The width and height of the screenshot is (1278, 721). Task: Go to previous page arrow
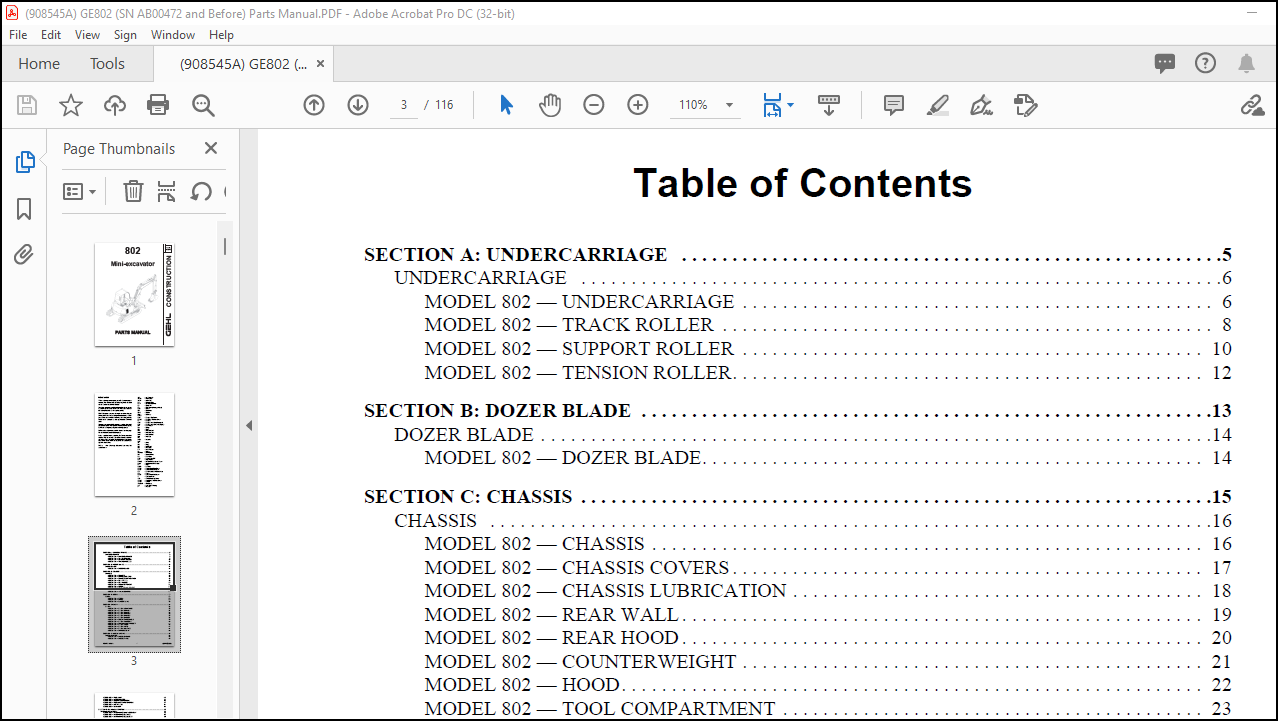[314, 105]
